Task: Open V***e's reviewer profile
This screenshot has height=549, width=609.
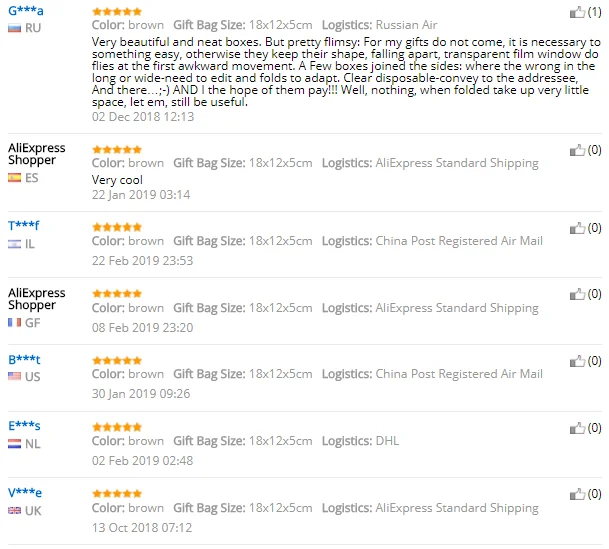Action: click(25, 492)
